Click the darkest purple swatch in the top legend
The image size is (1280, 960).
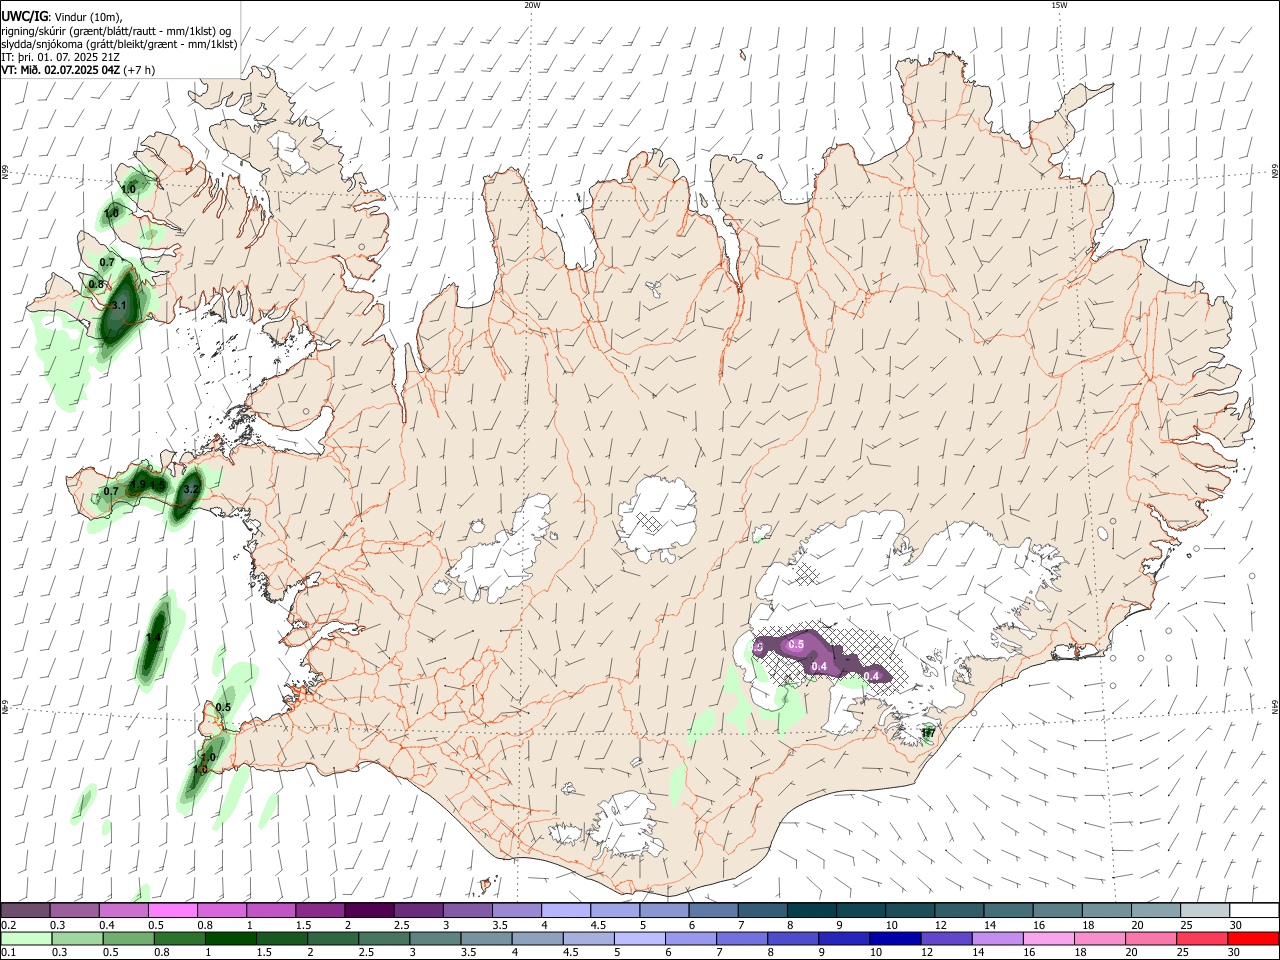(x=369, y=911)
